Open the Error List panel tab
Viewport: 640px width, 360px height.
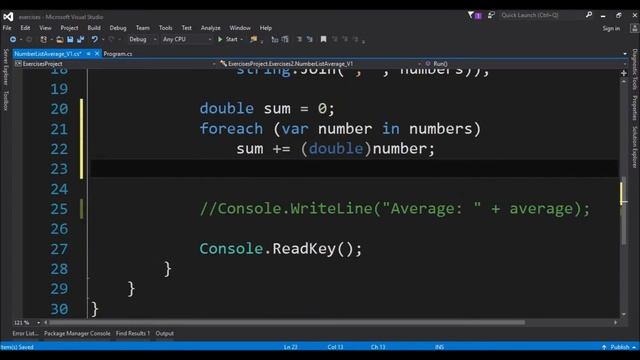25,333
